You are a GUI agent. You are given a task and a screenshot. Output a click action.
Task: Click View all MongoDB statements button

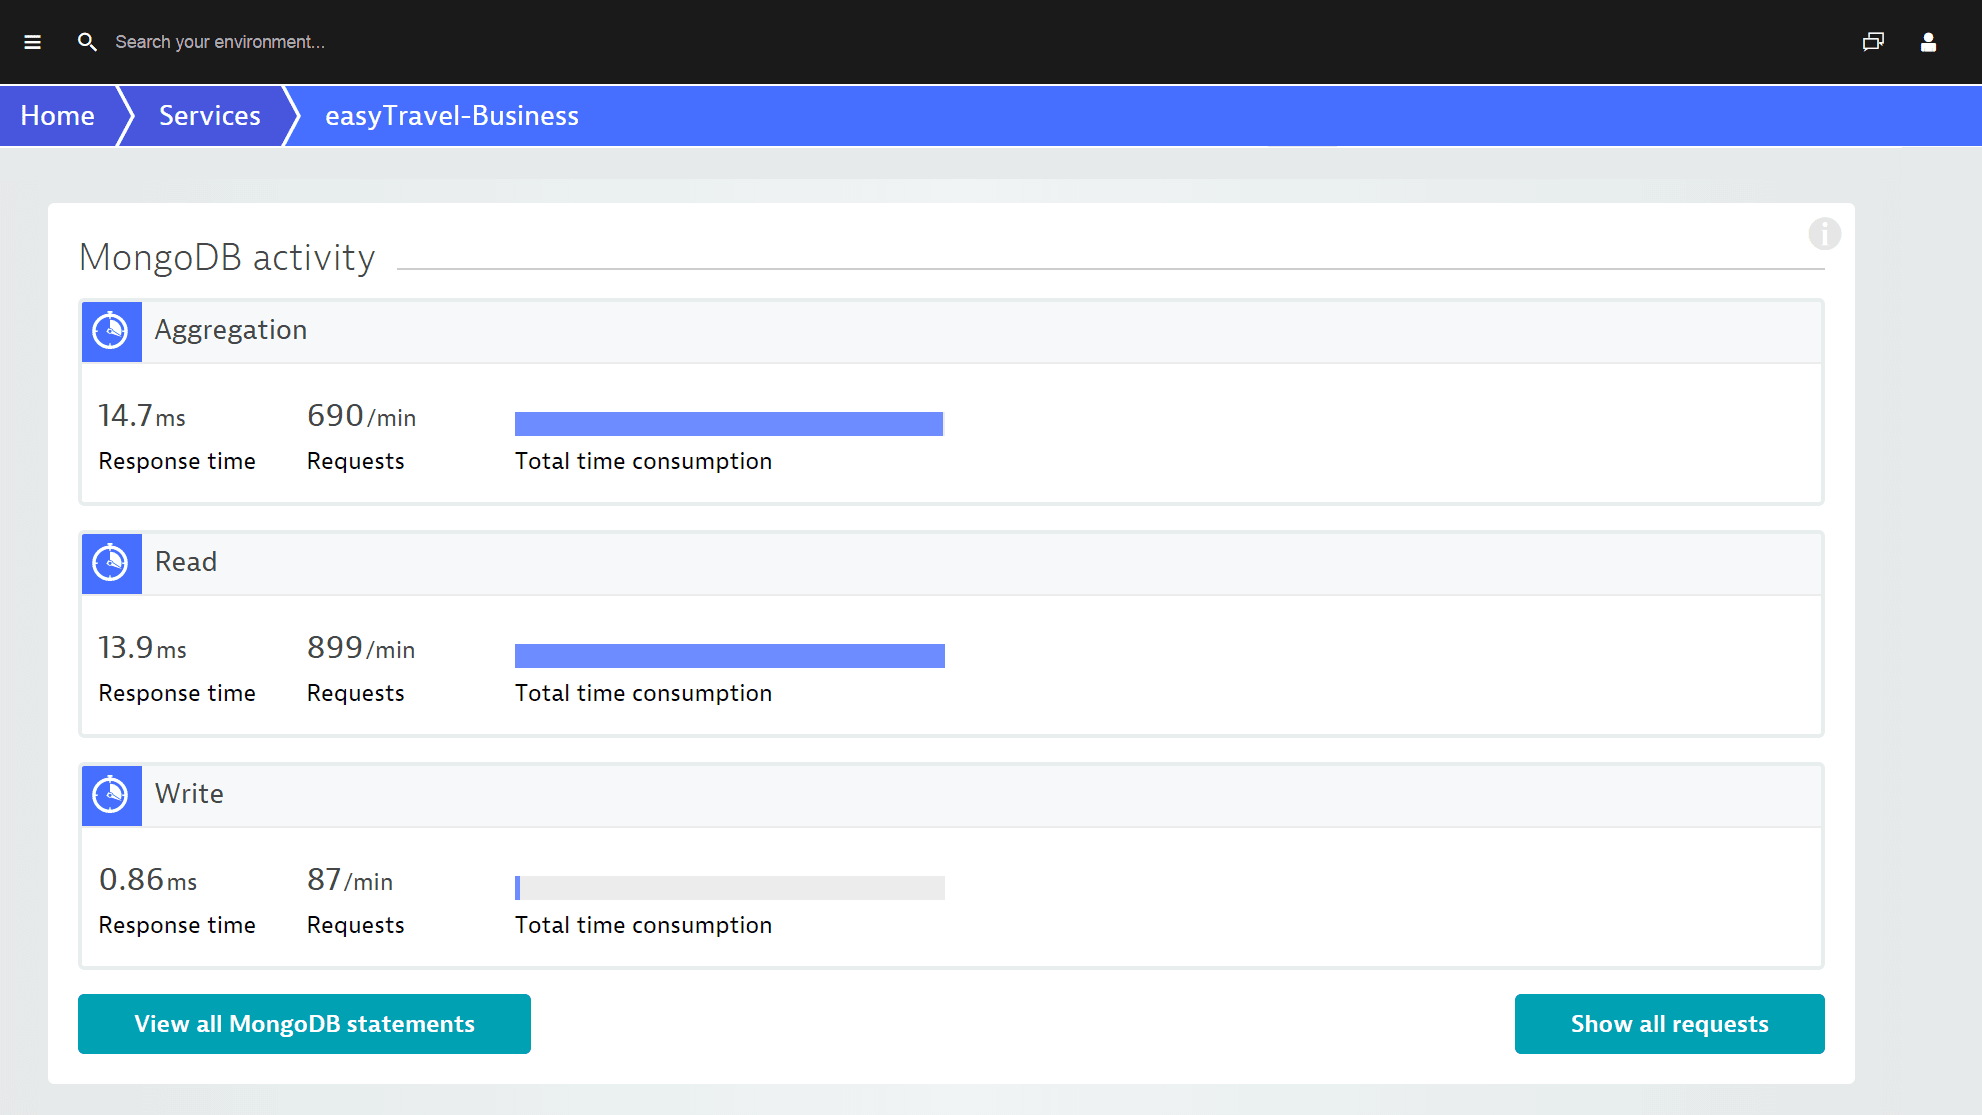[304, 1024]
